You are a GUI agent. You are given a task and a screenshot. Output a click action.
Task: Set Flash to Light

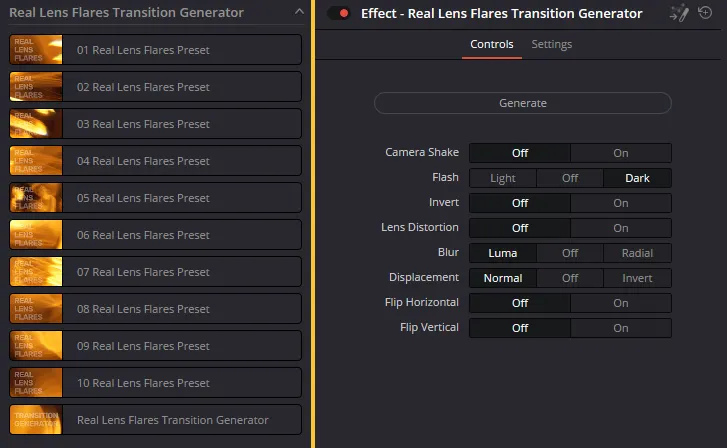click(503, 178)
